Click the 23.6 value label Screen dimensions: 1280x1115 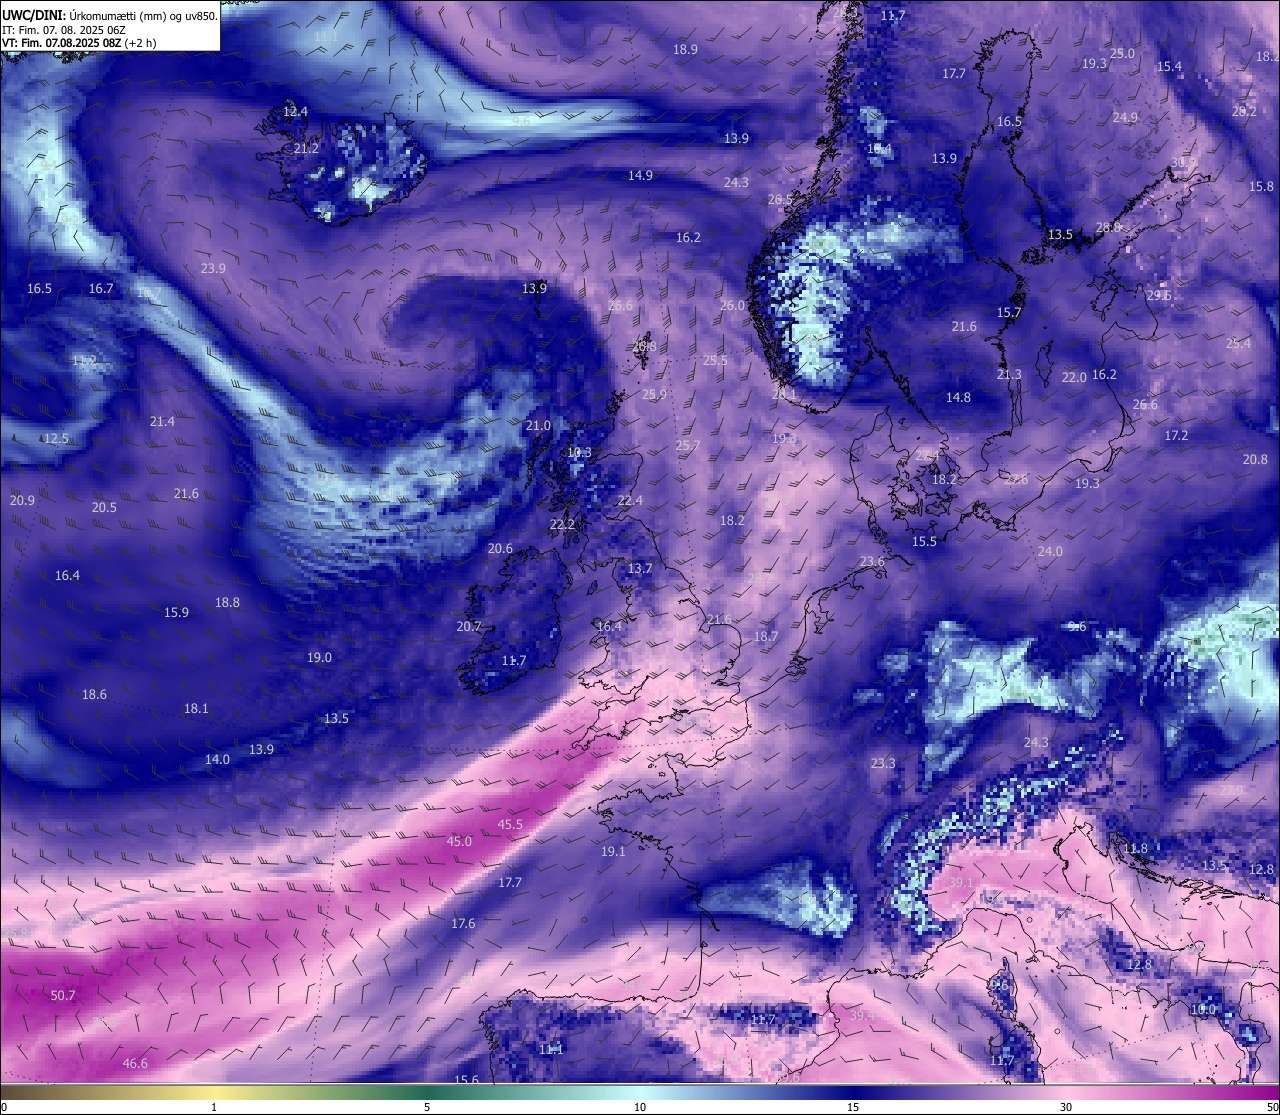pyautogui.click(x=872, y=562)
